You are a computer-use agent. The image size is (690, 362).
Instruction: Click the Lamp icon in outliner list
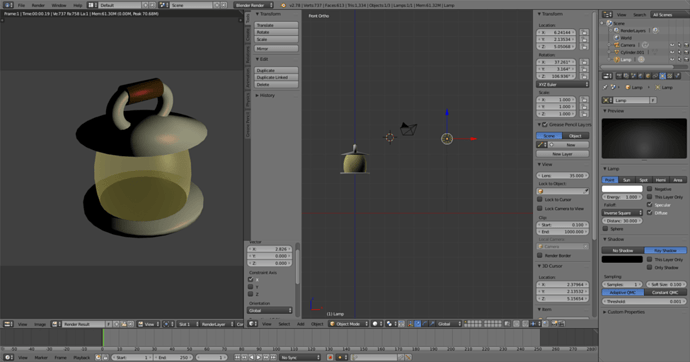point(617,59)
